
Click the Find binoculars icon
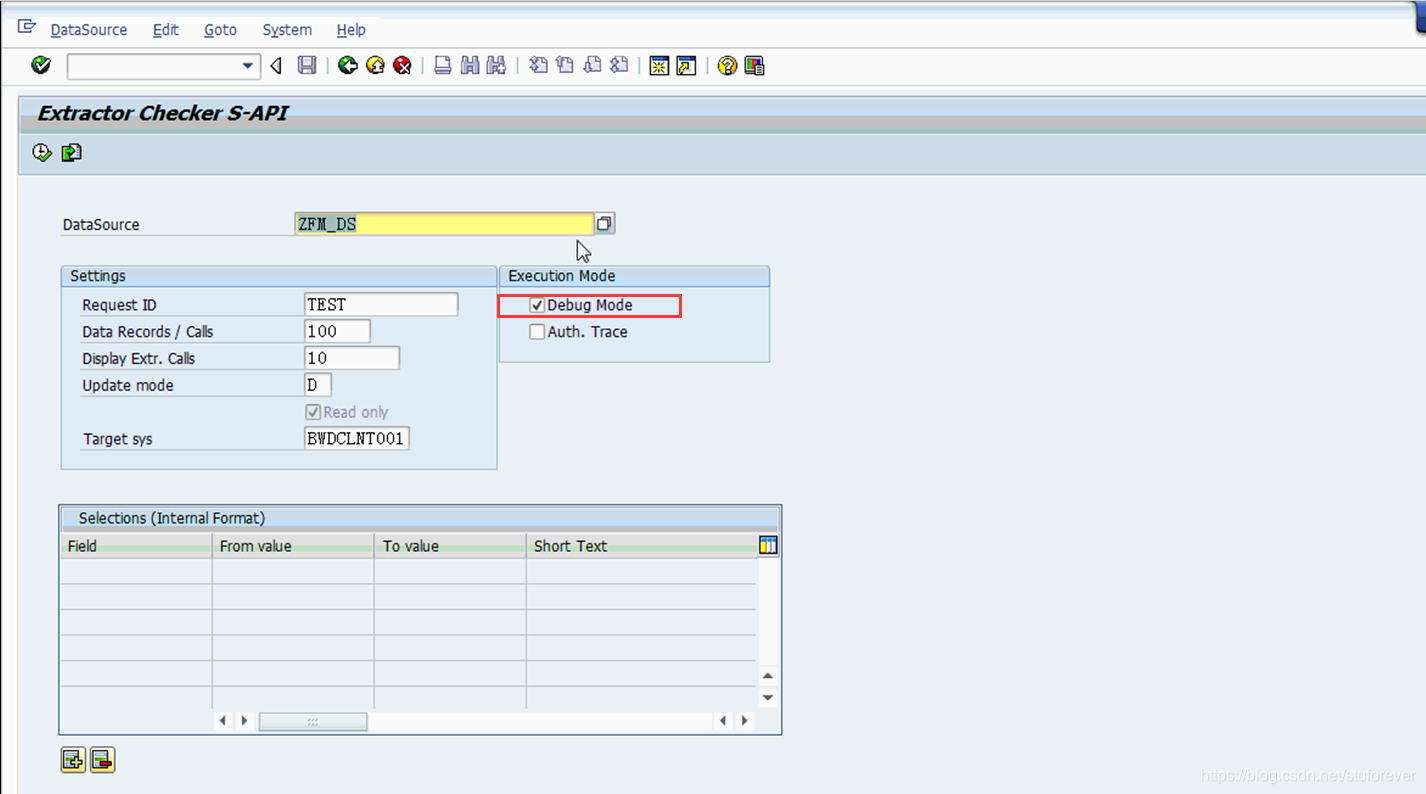(469, 65)
